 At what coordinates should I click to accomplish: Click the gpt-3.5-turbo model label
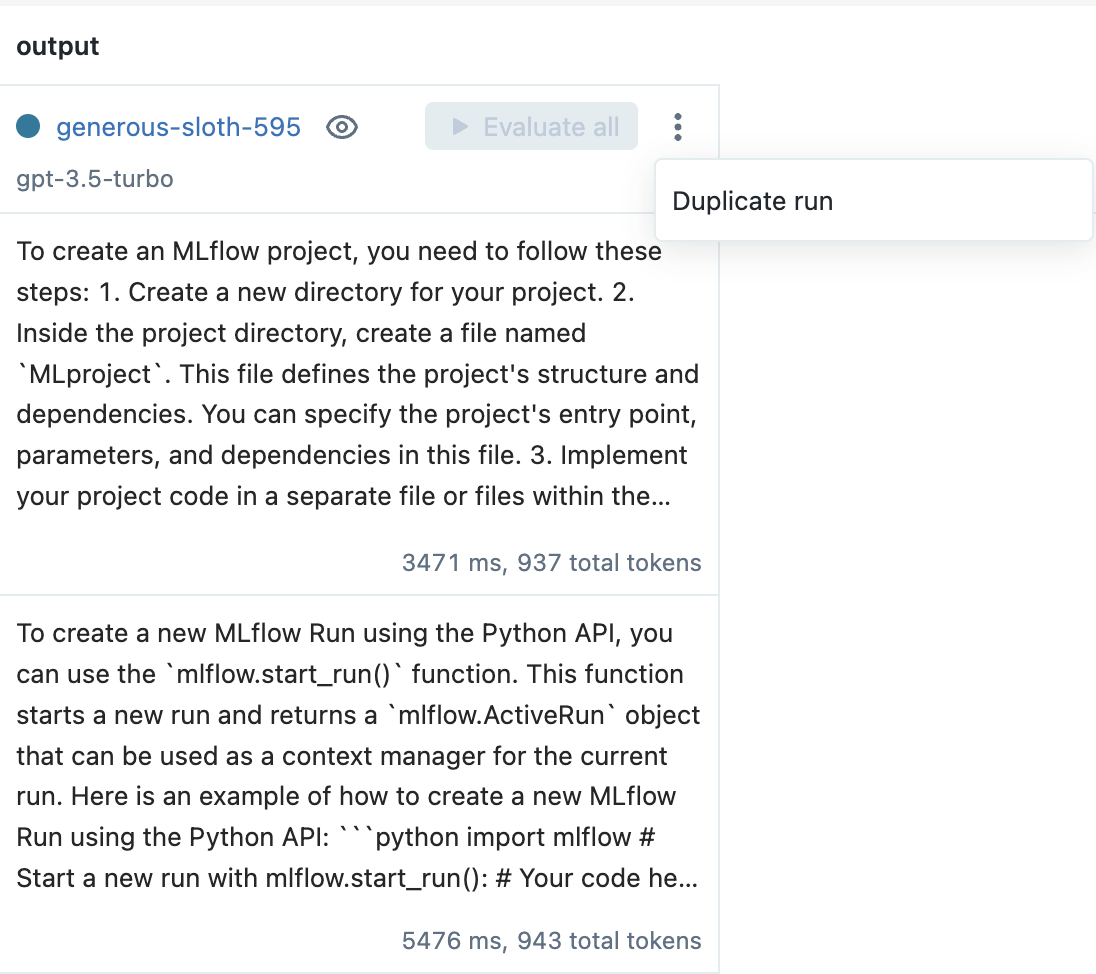coord(95,179)
